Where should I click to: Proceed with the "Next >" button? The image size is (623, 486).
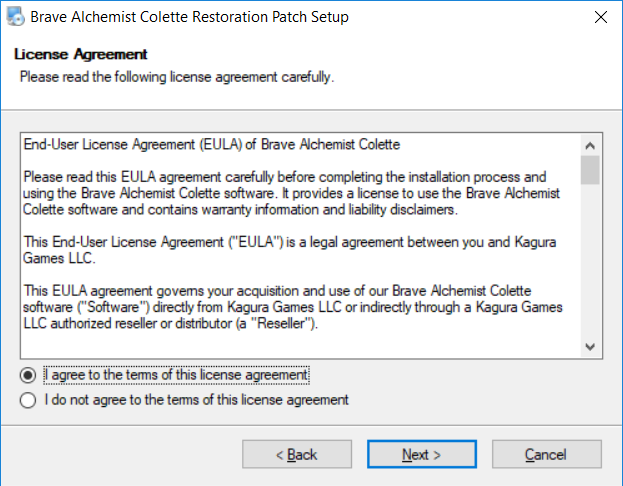pyautogui.click(x=422, y=455)
